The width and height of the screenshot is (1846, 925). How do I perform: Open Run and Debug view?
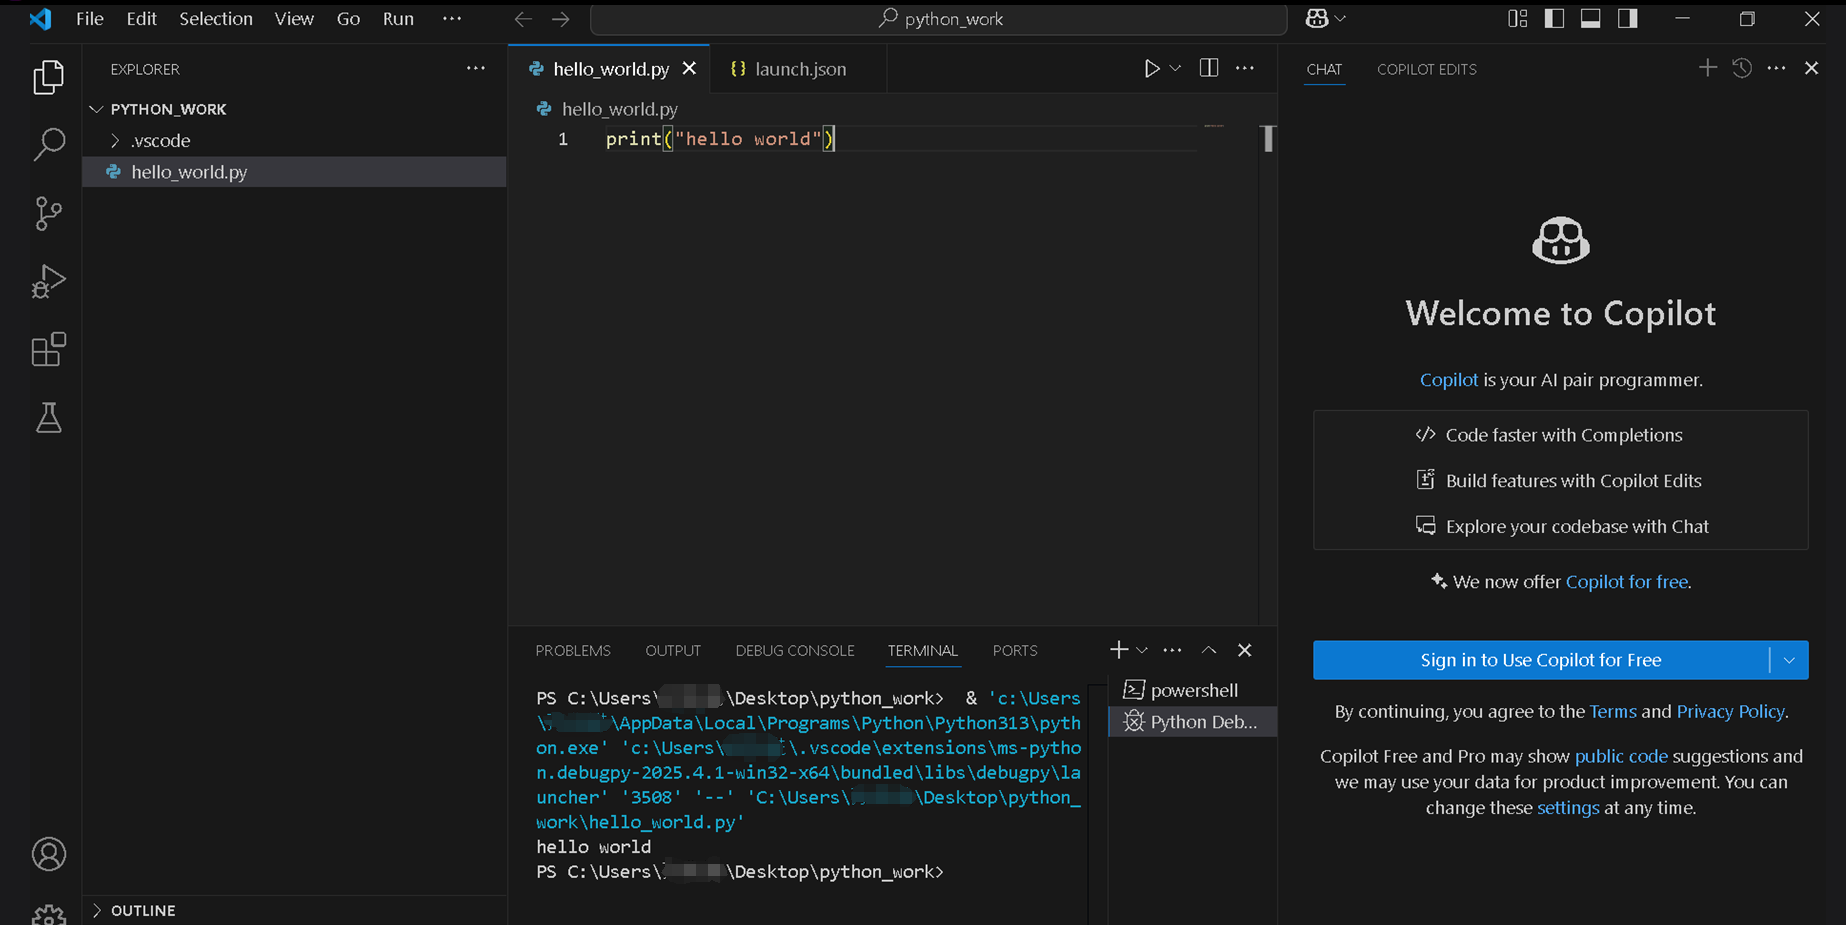pyautogui.click(x=48, y=282)
